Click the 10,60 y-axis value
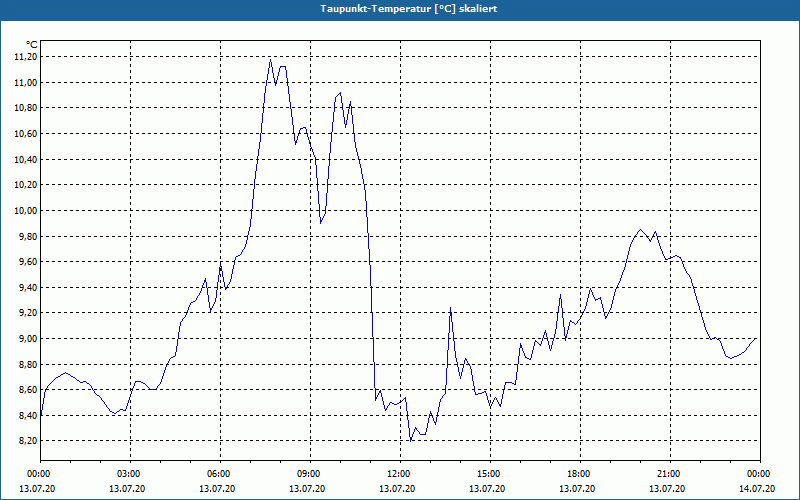 coord(26,134)
